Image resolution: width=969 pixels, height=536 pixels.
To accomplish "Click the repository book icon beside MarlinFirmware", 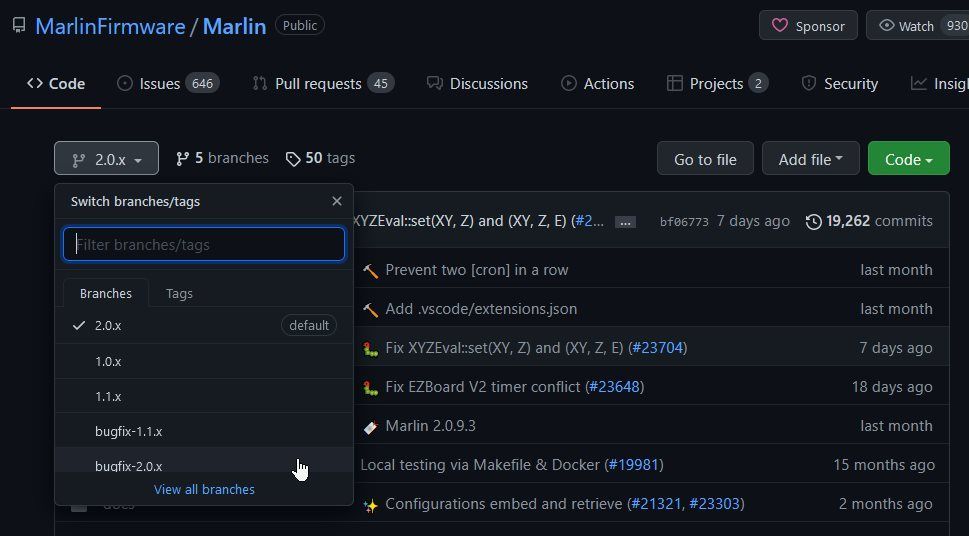I will click(x=19, y=25).
